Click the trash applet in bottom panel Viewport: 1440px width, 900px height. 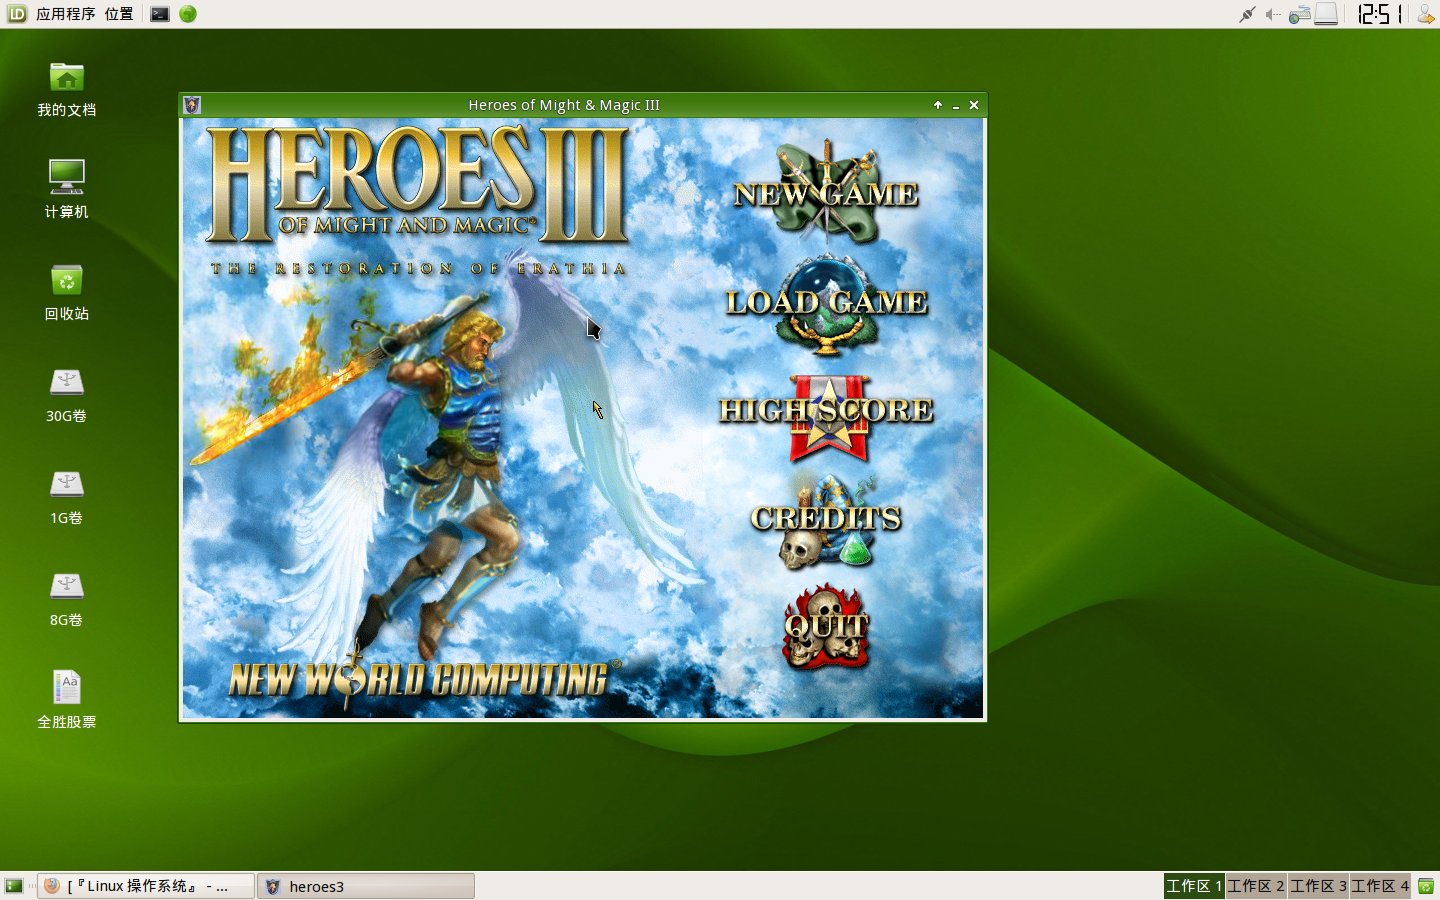click(1425, 886)
